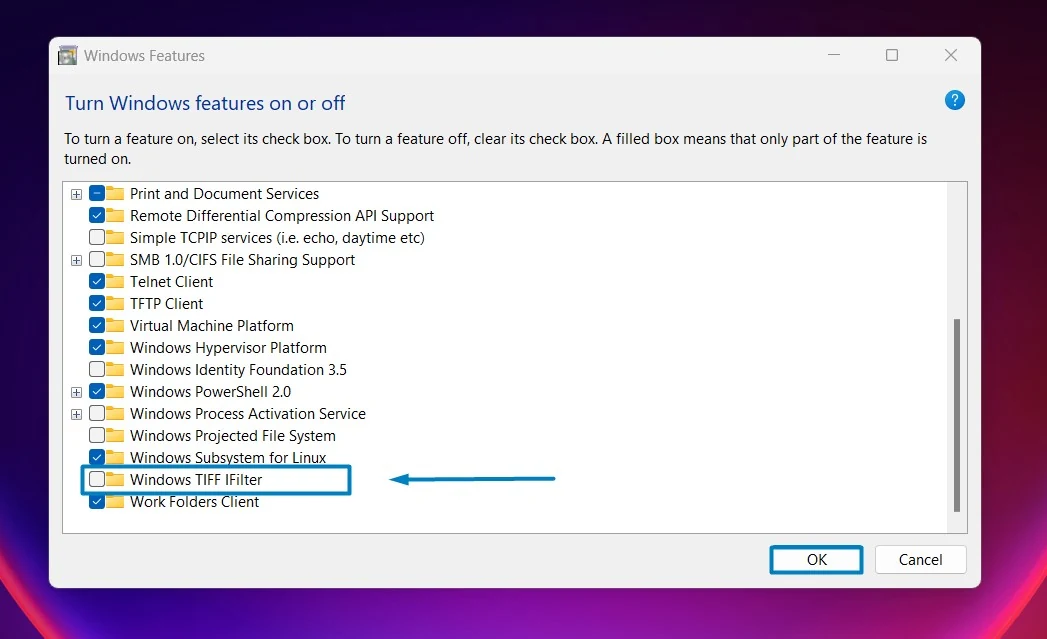Click the Remote Differential Compression folder icon
The height and width of the screenshot is (639, 1047).
click(x=115, y=215)
